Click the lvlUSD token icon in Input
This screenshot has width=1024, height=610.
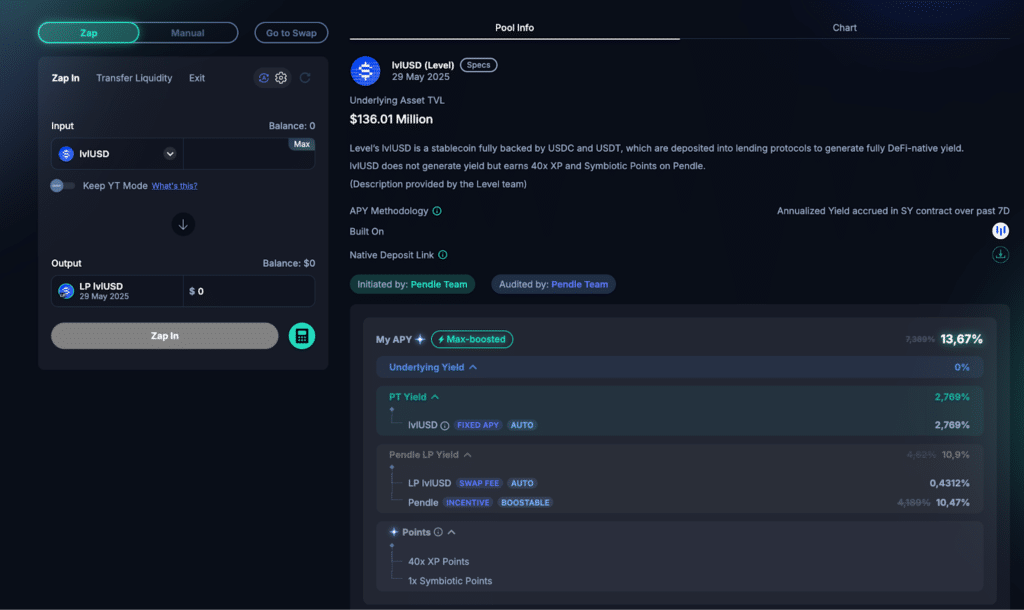pyautogui.click(x=66, y=154)
